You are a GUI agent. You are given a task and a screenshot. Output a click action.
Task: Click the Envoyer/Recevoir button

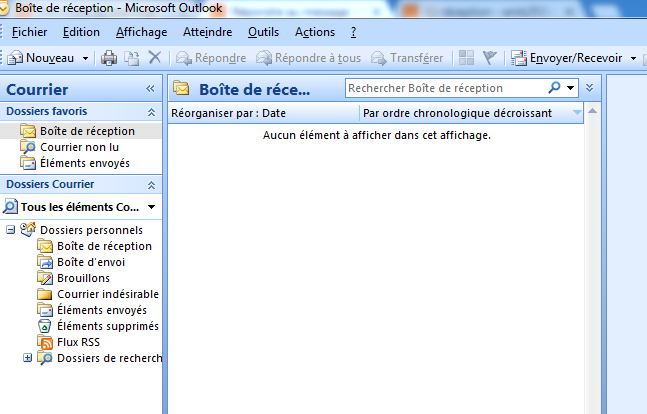tap(567, 58)
